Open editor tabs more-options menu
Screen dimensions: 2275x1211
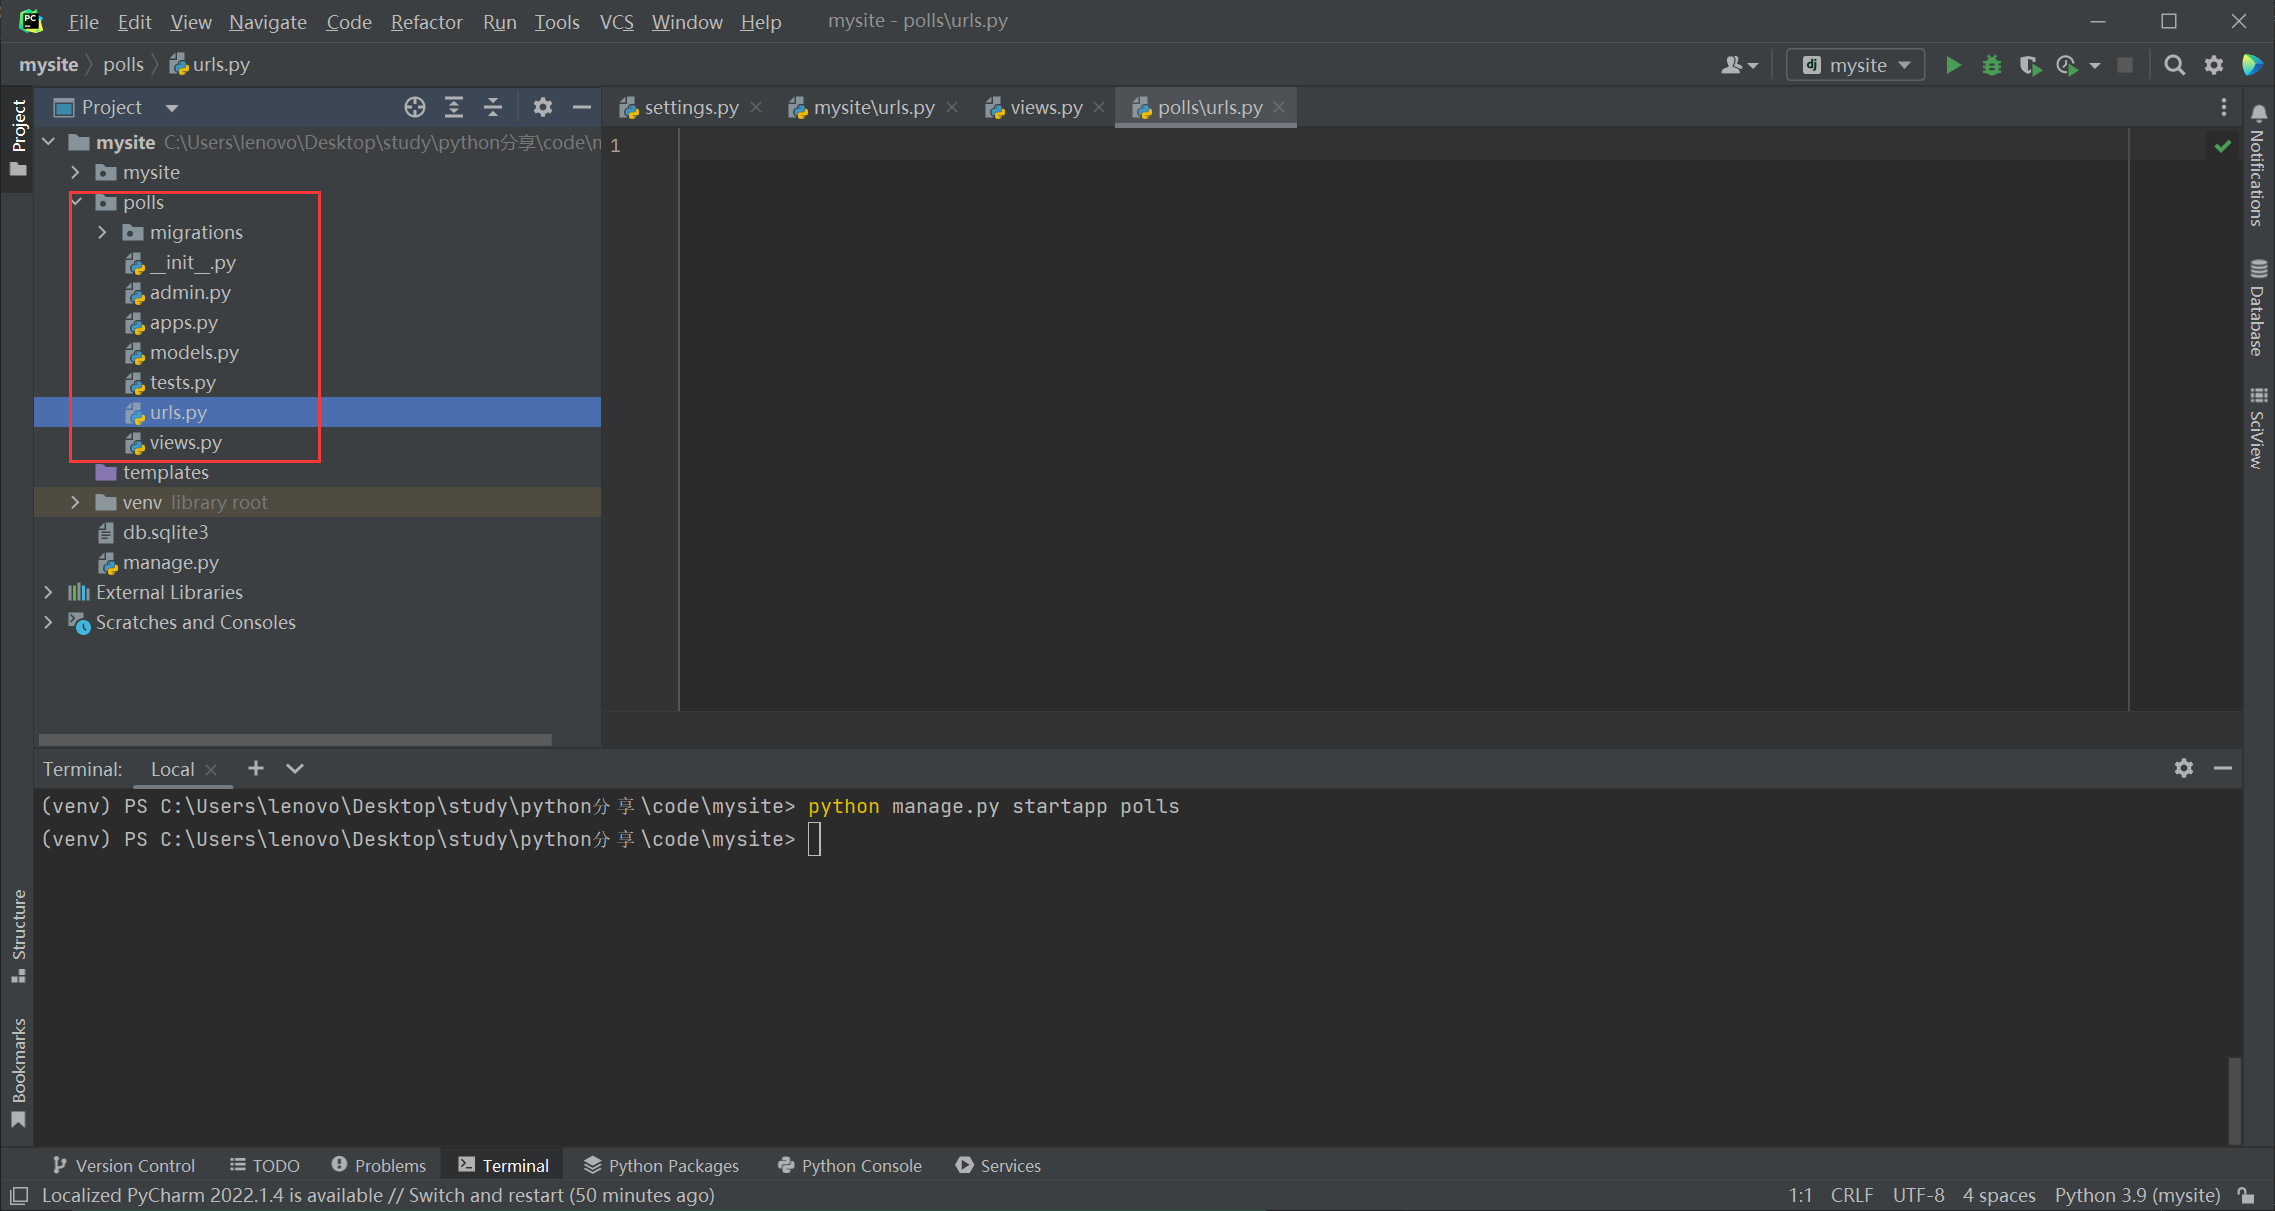click(2224, 107)
